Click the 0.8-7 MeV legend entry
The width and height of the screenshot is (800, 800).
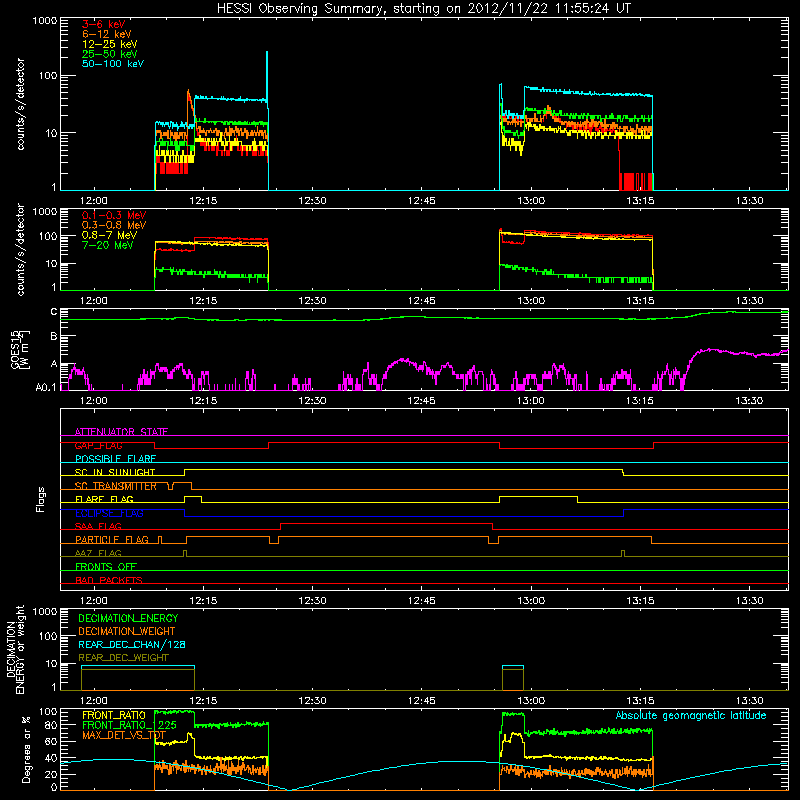coord(109,235)
